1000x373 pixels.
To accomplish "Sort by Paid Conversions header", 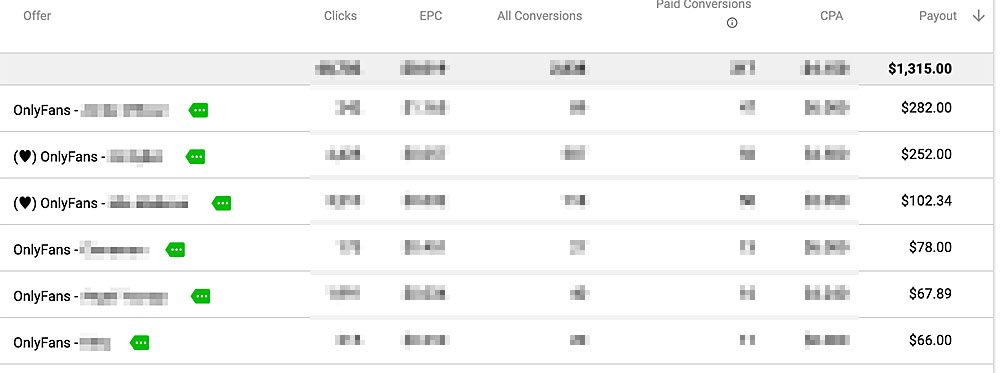I will point(703,4).
